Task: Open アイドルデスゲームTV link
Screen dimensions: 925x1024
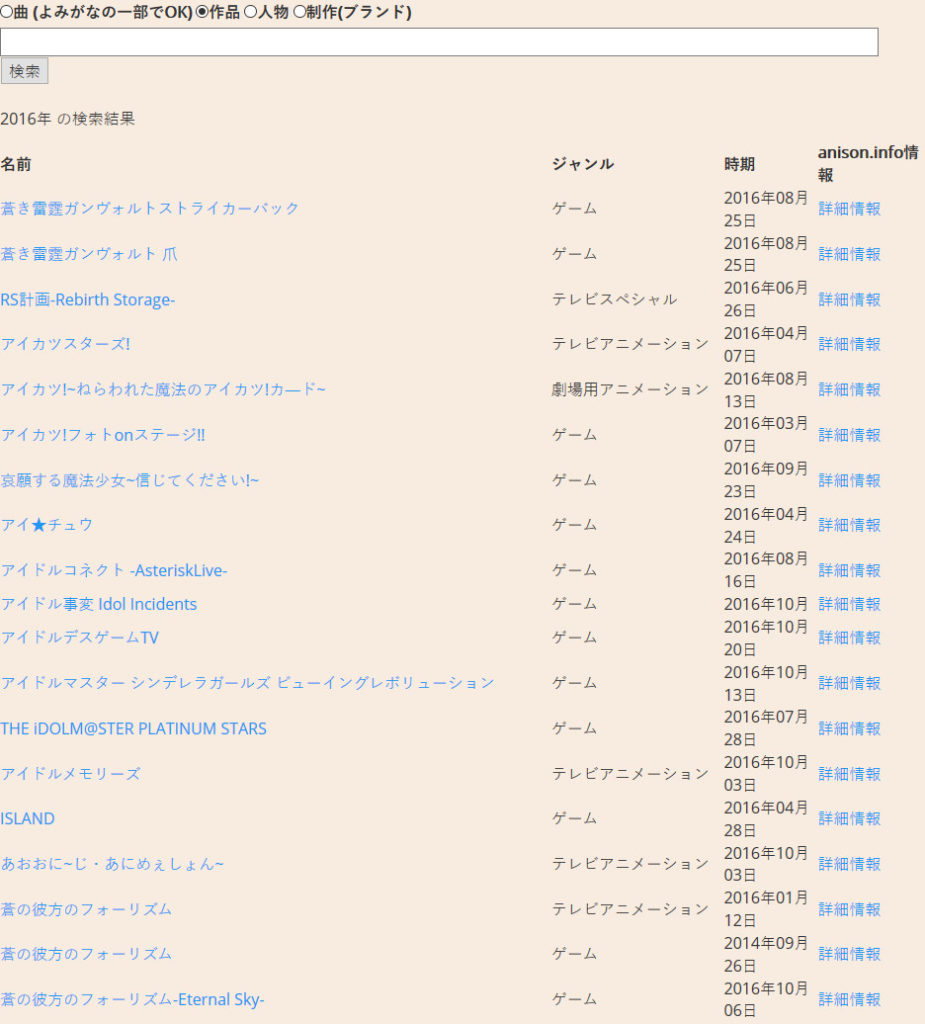Action: (x=79, y=637)
